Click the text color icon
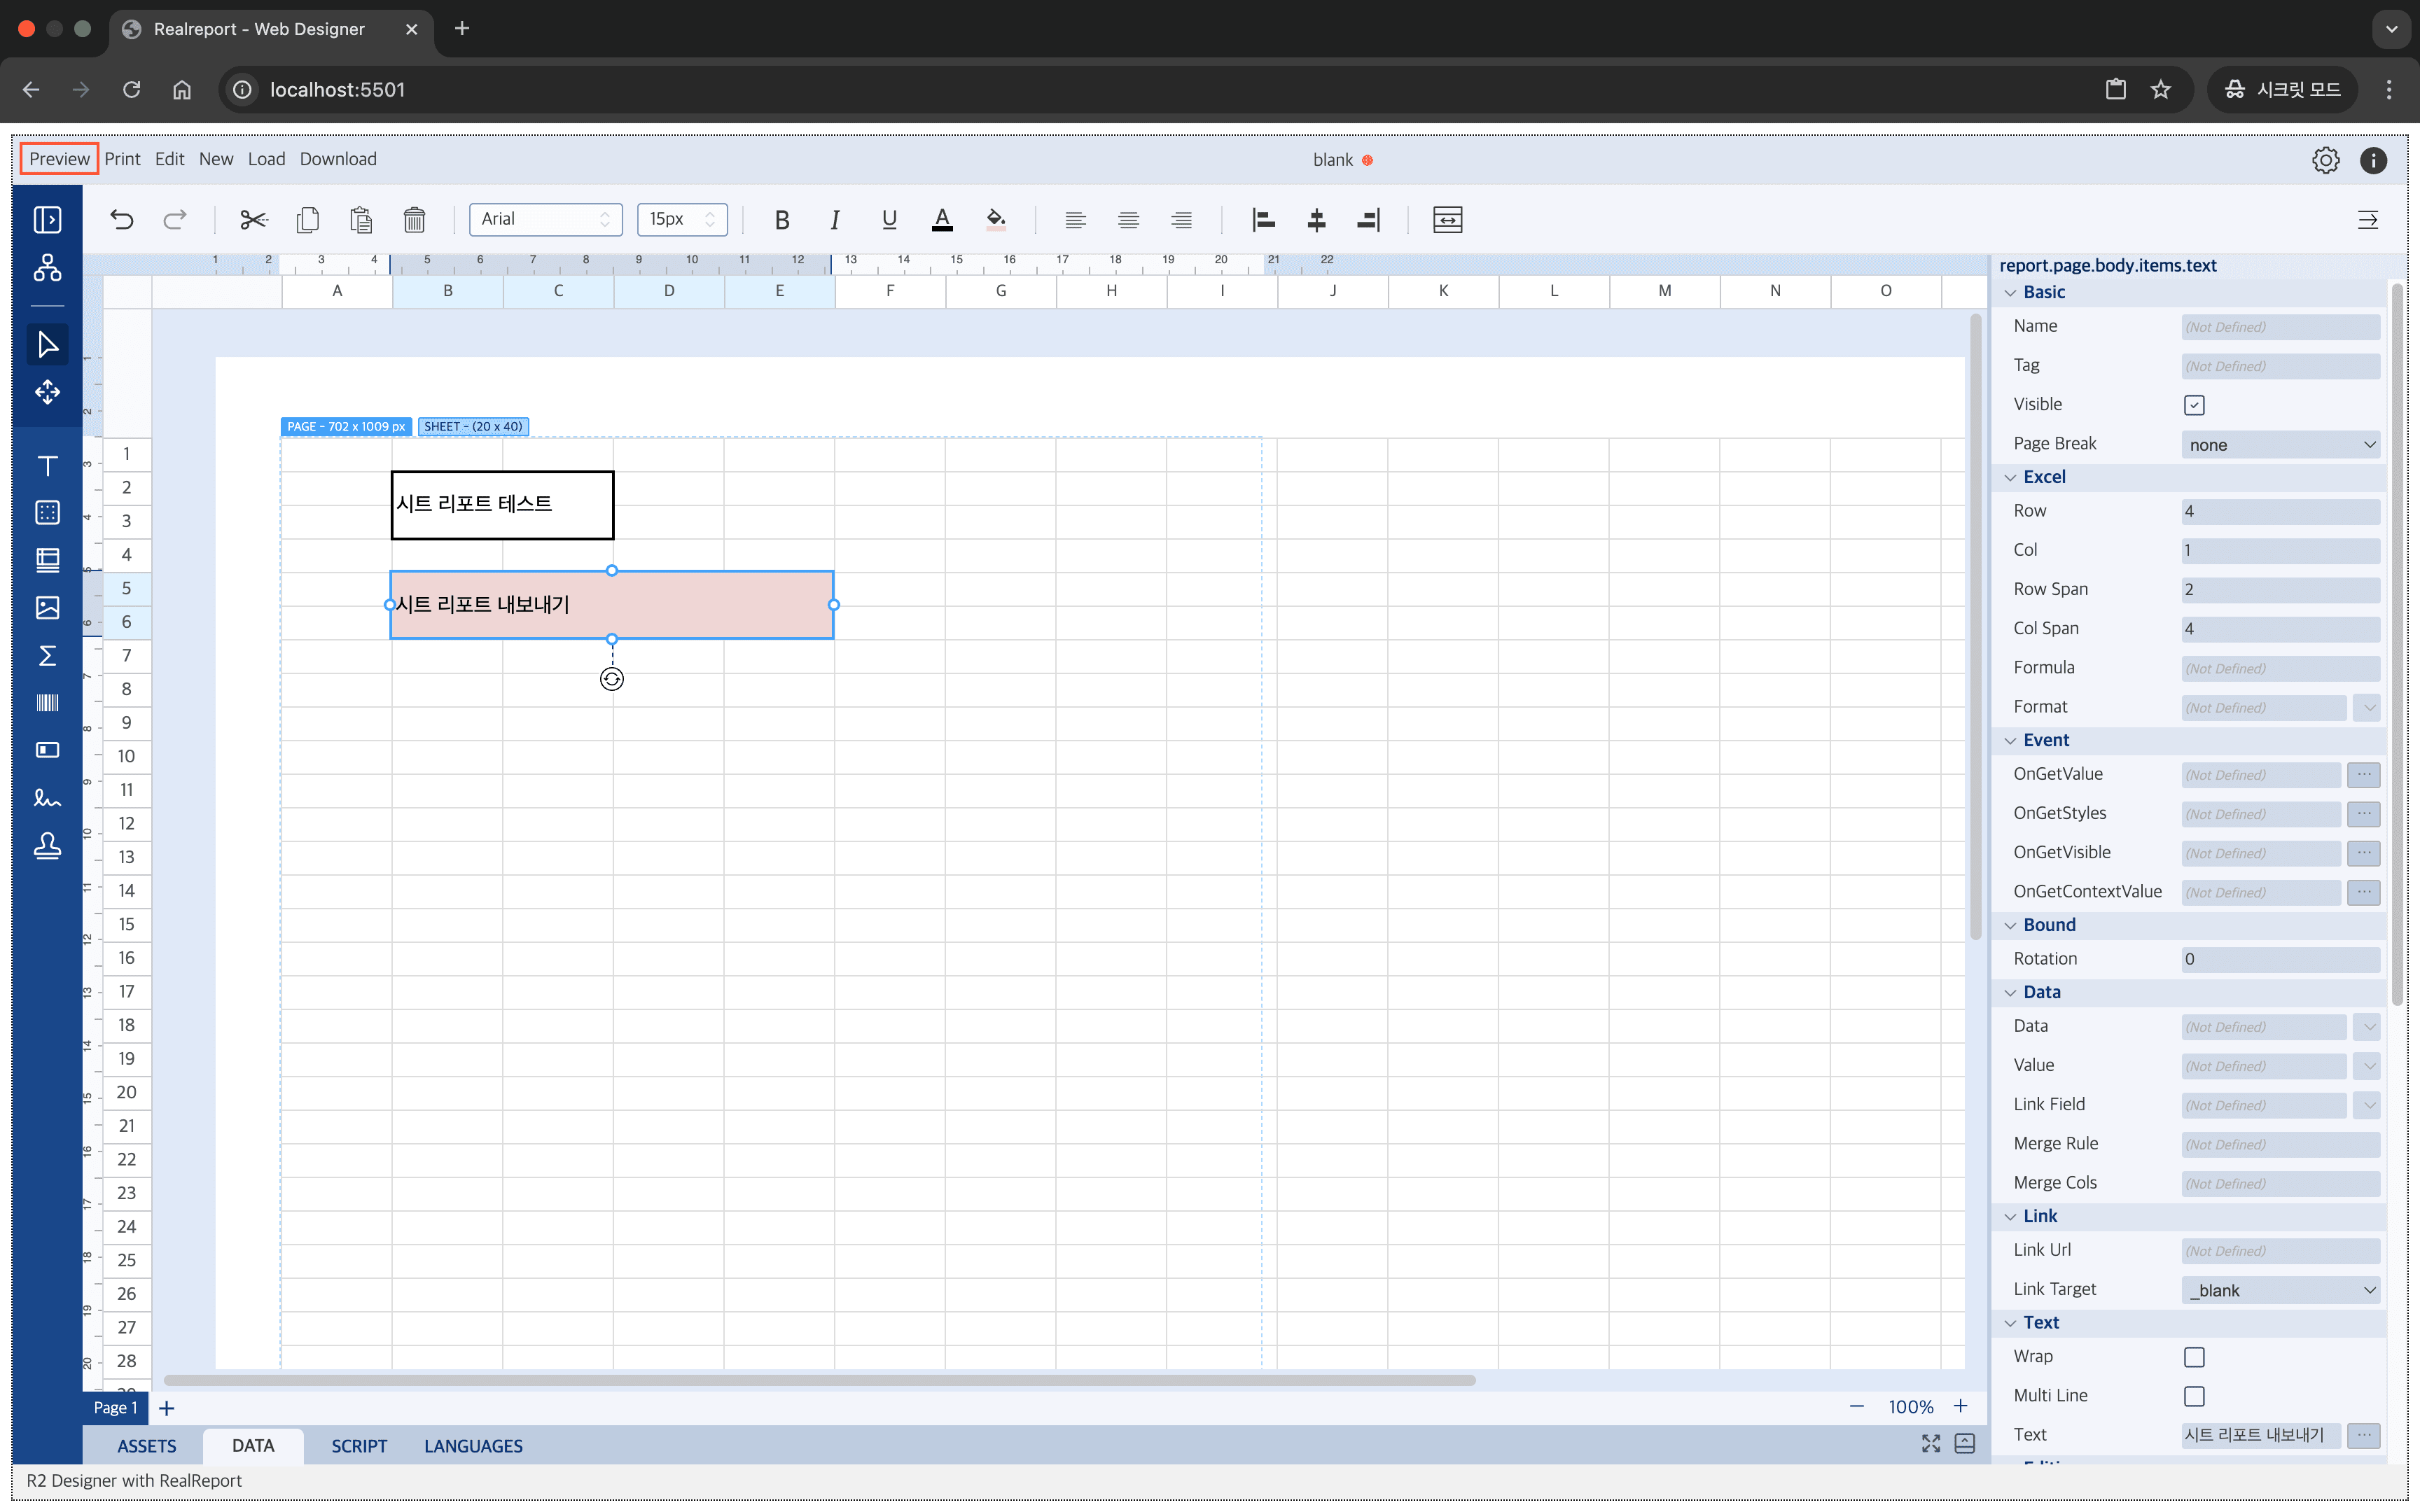This screenshot has width=2420, height=1512. (943, 218)
